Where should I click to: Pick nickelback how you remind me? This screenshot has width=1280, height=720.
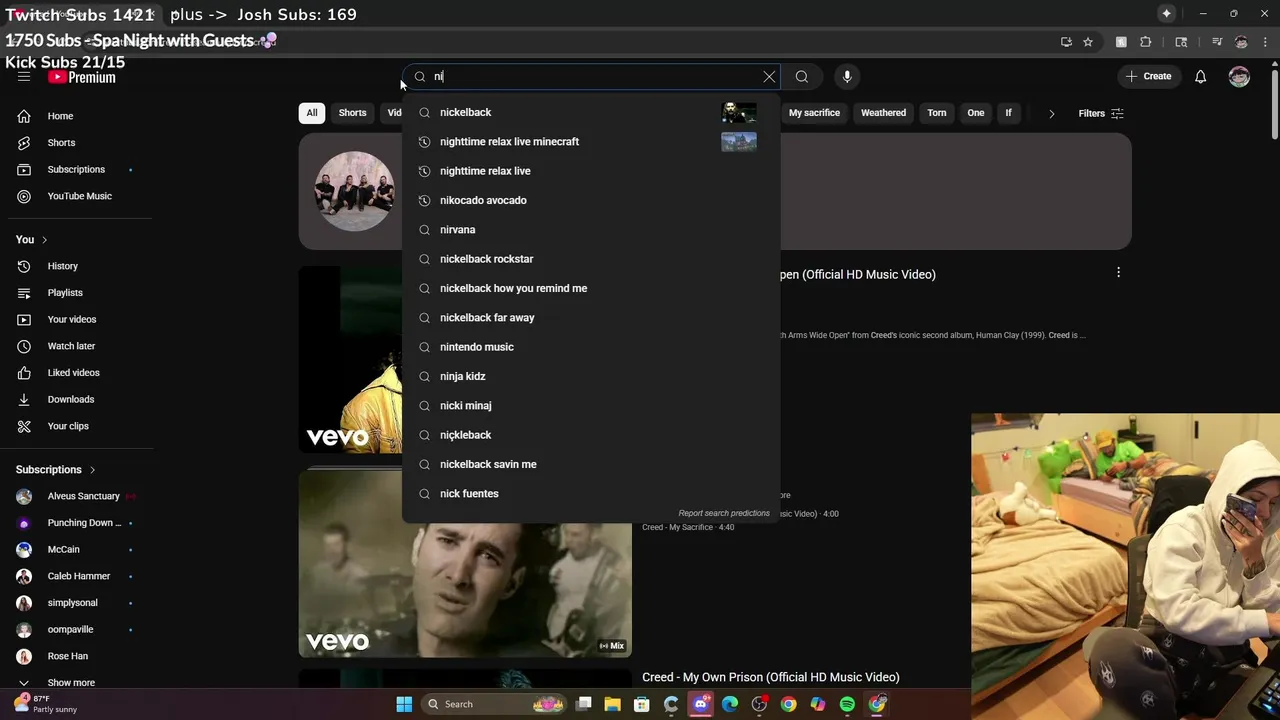click(591, 288)
